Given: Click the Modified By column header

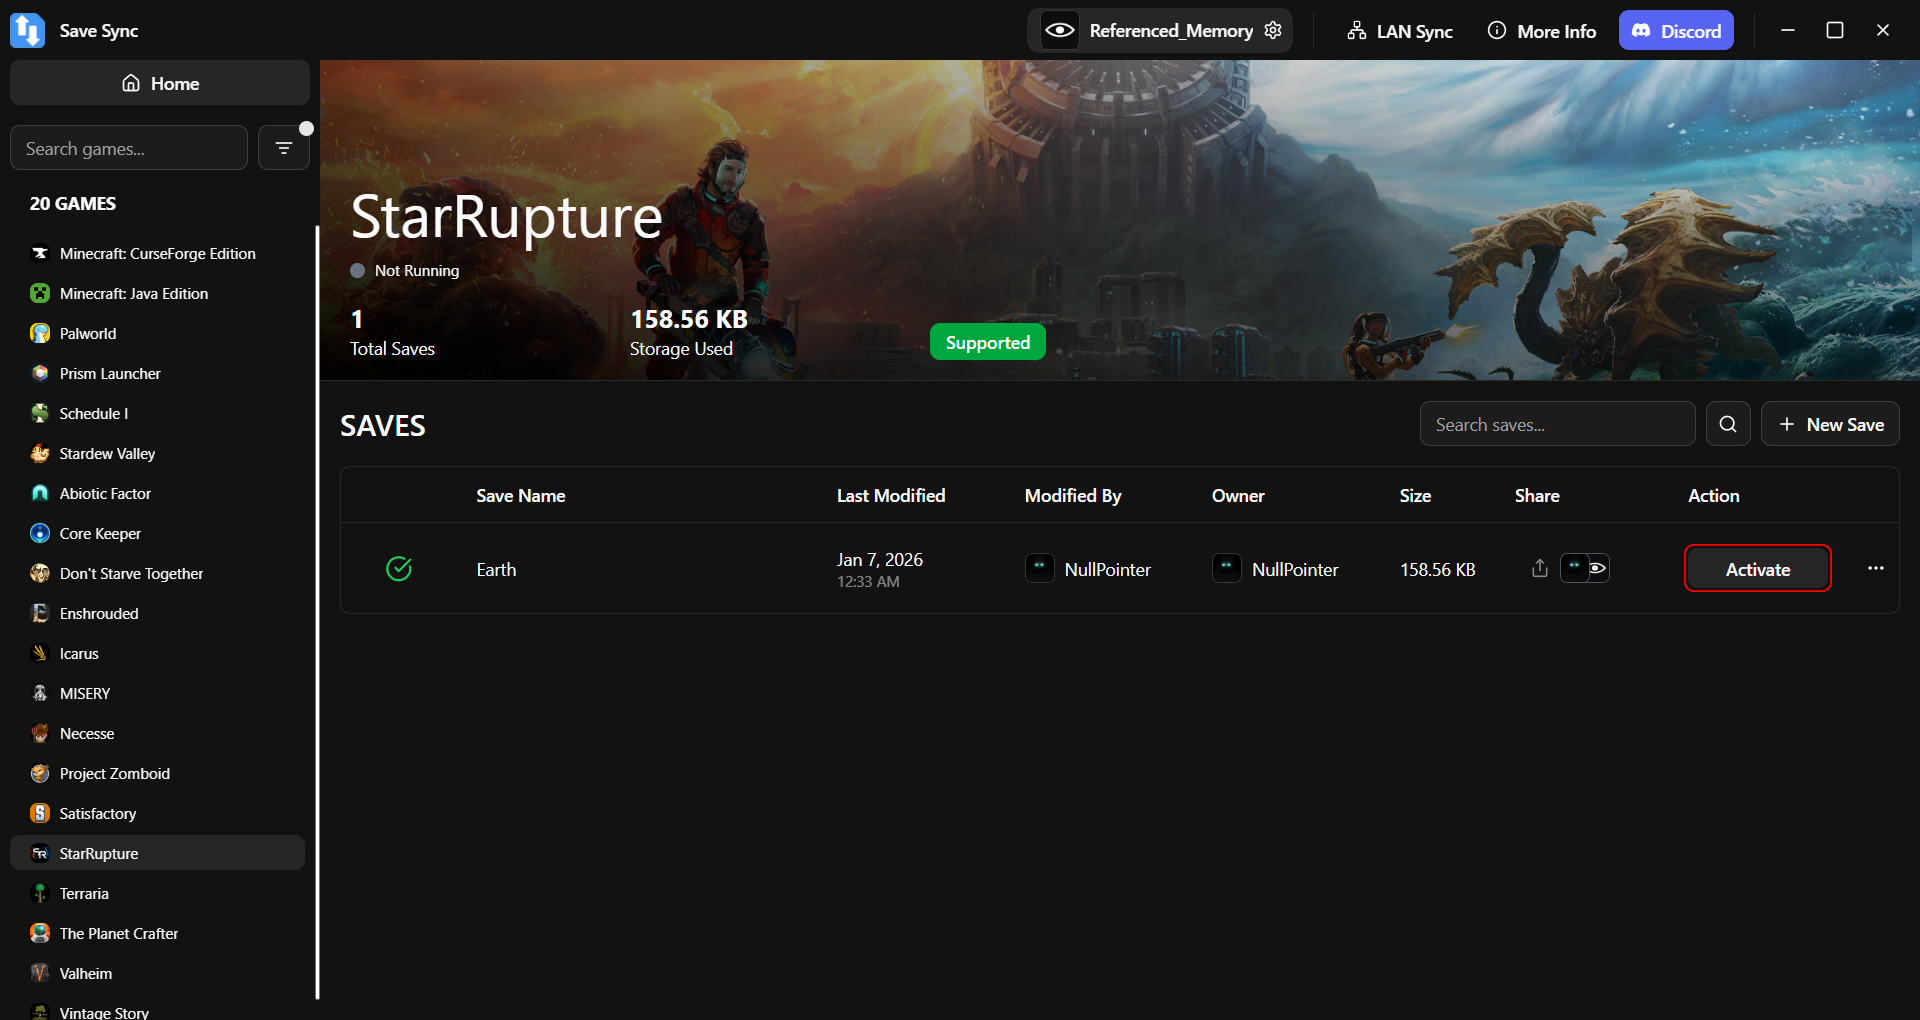Looking at the screenshot, I should pyautogui.click(x=1073, y=495).
